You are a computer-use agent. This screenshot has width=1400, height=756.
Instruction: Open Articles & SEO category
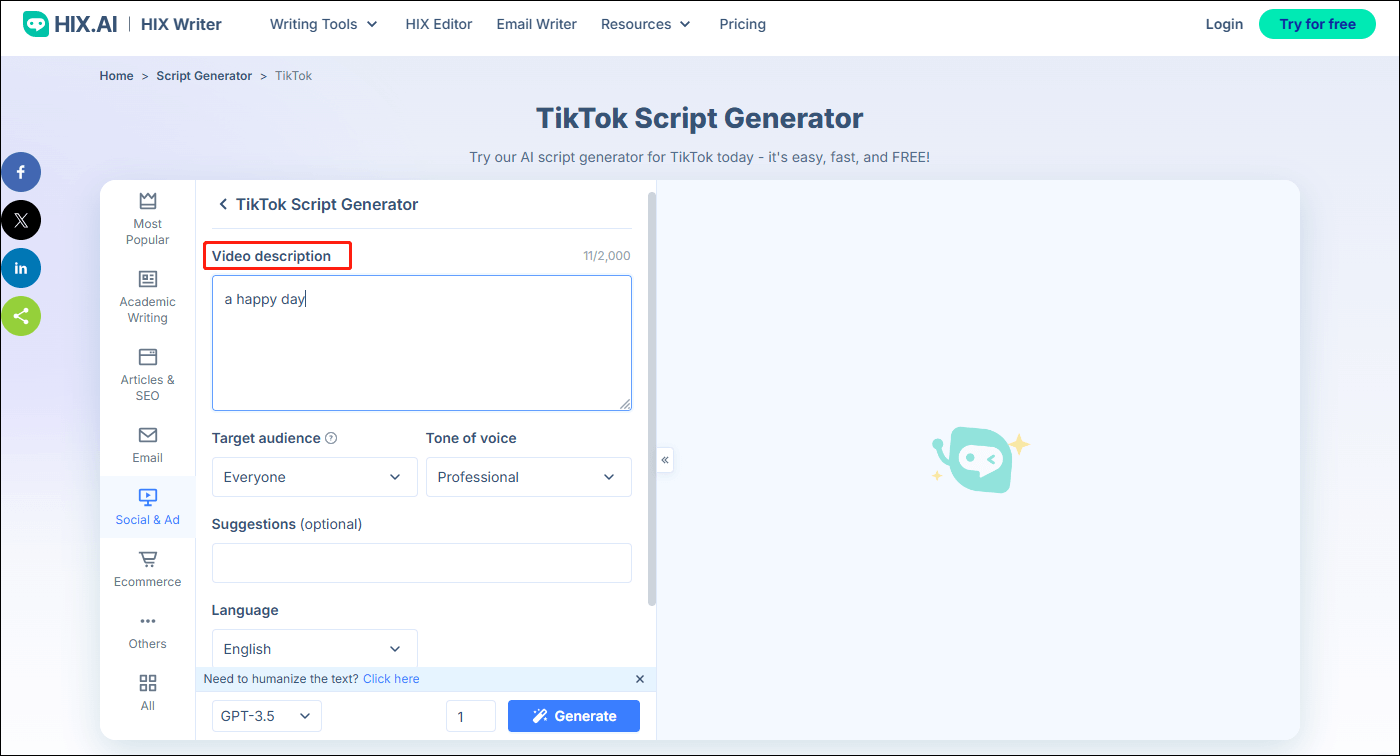[x=148, y=374]
